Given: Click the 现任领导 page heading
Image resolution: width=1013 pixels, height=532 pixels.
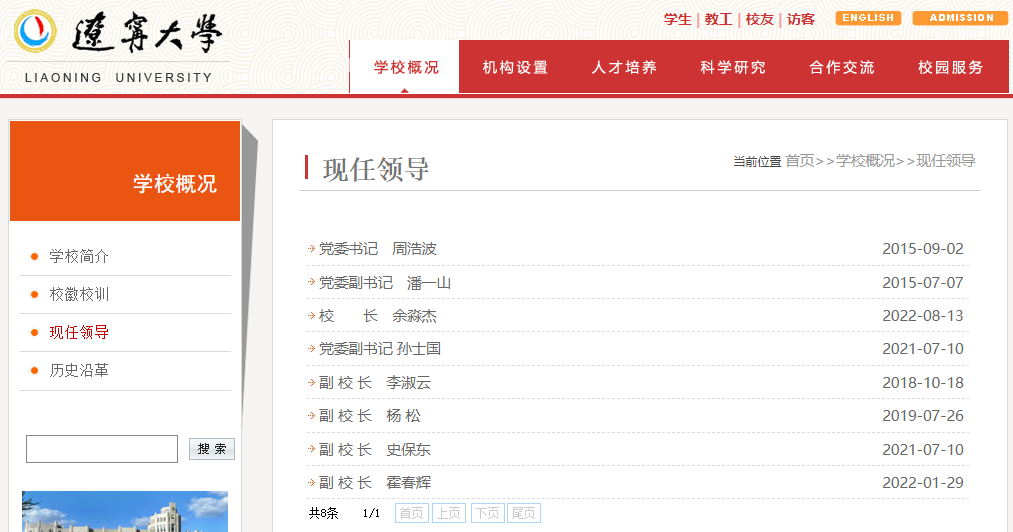Looking at the screenshot, I should click(x=376, y=169).
